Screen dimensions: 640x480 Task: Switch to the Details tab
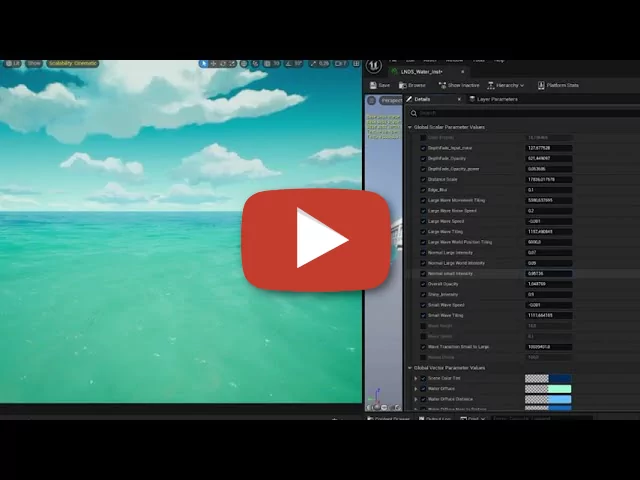click(x=422, y=99)
